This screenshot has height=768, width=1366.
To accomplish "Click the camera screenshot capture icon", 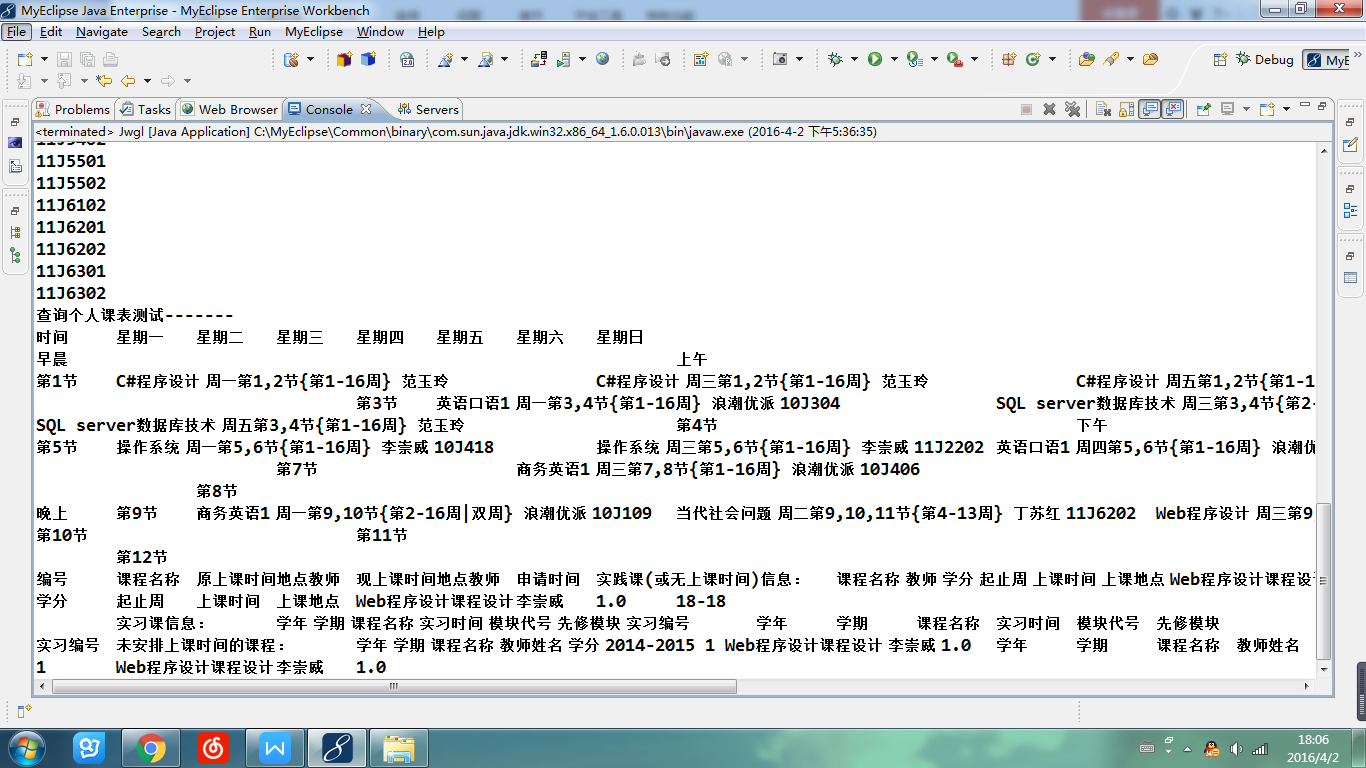I will [780, 59].
